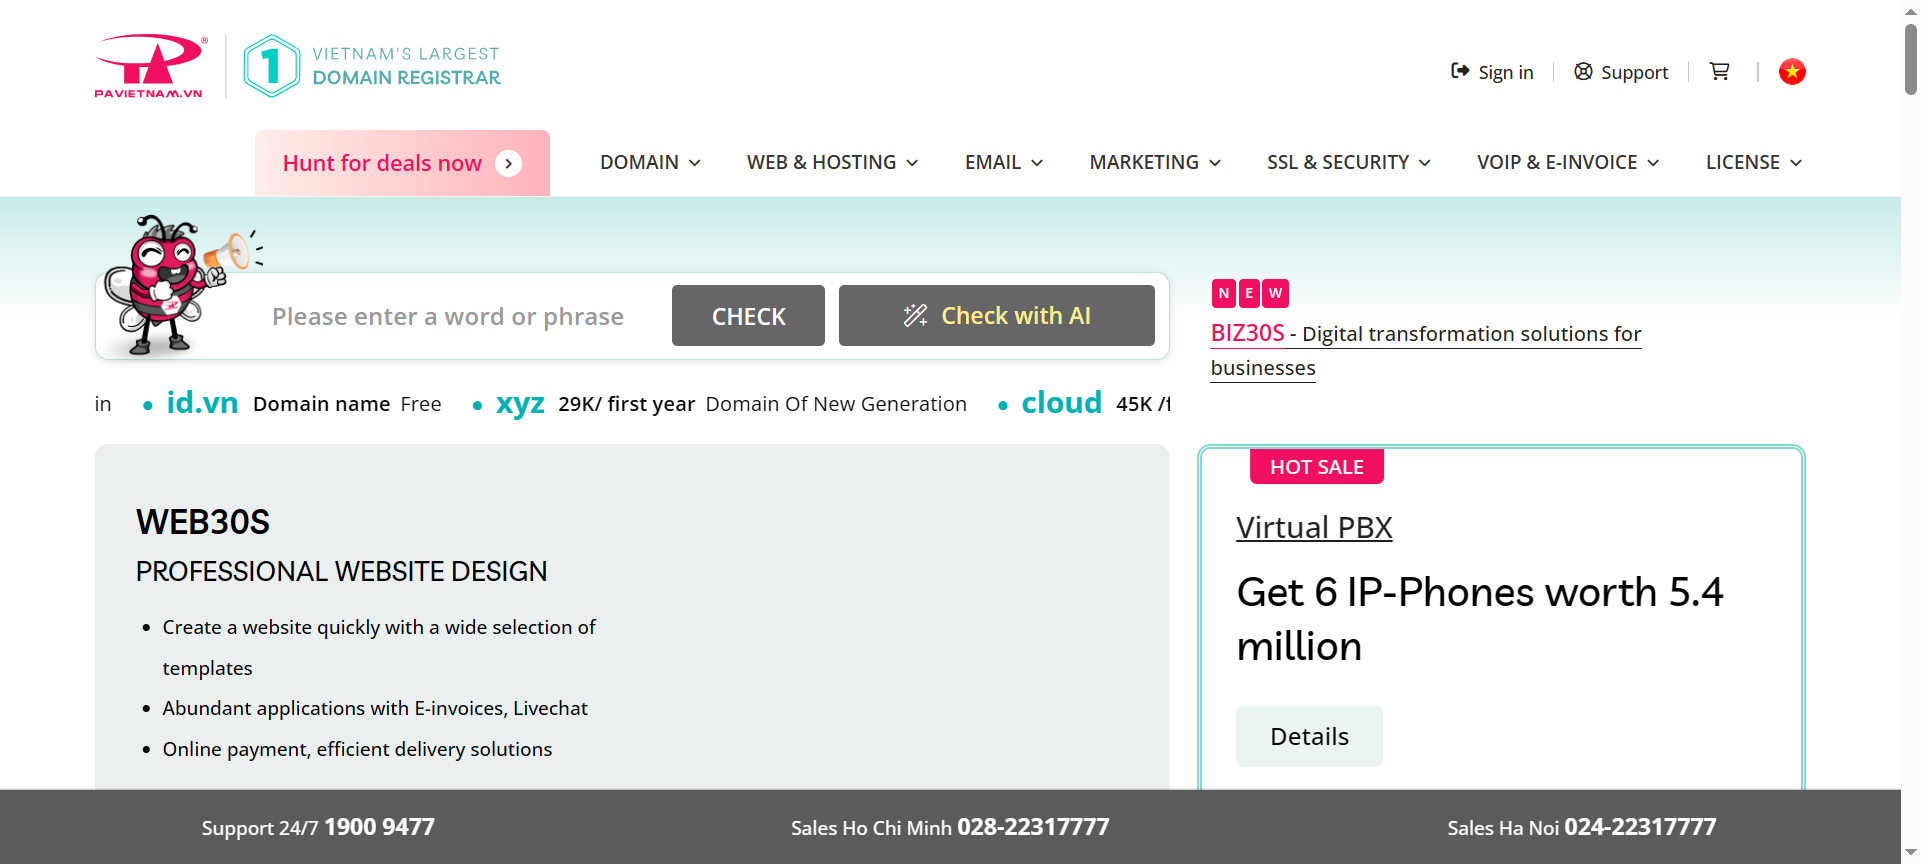Screen dimensions: 1921x864
Task: Open the EMAIL menu
Action: (1003, 162)
